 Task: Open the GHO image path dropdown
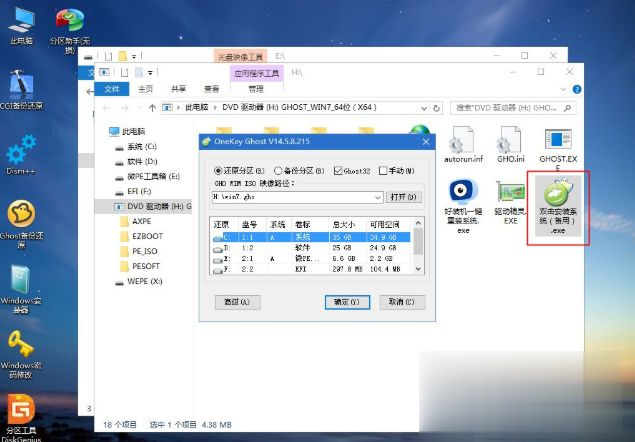(x=377, y=197)
